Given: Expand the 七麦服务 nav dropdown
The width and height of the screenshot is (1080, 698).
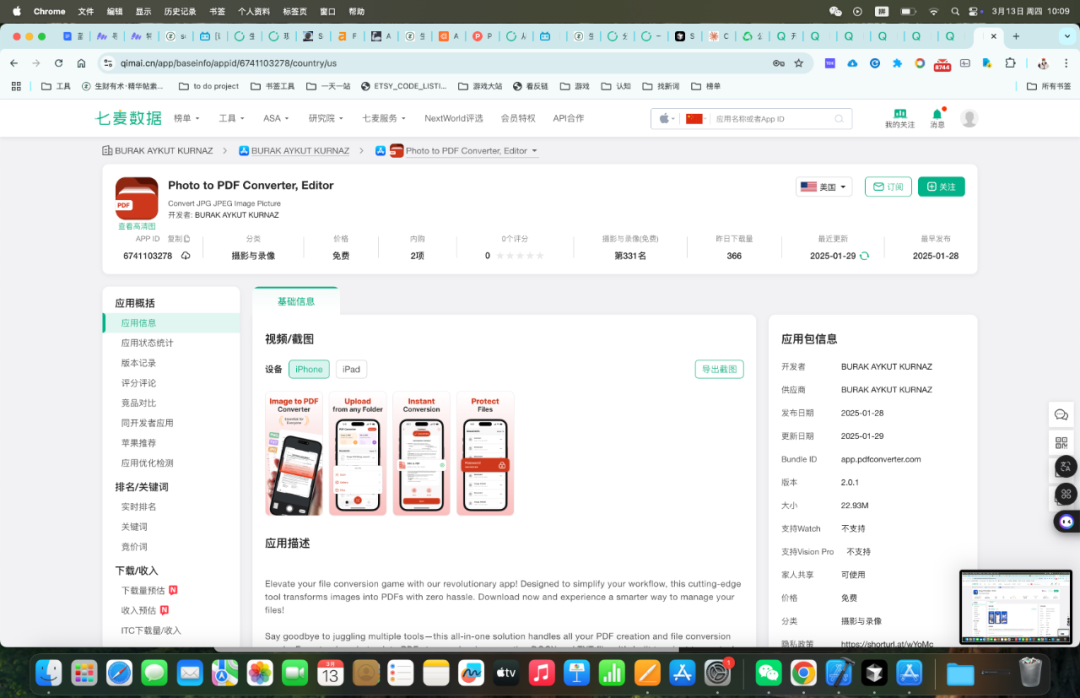Looking at the screenshot, I should (x=384, y=118).
